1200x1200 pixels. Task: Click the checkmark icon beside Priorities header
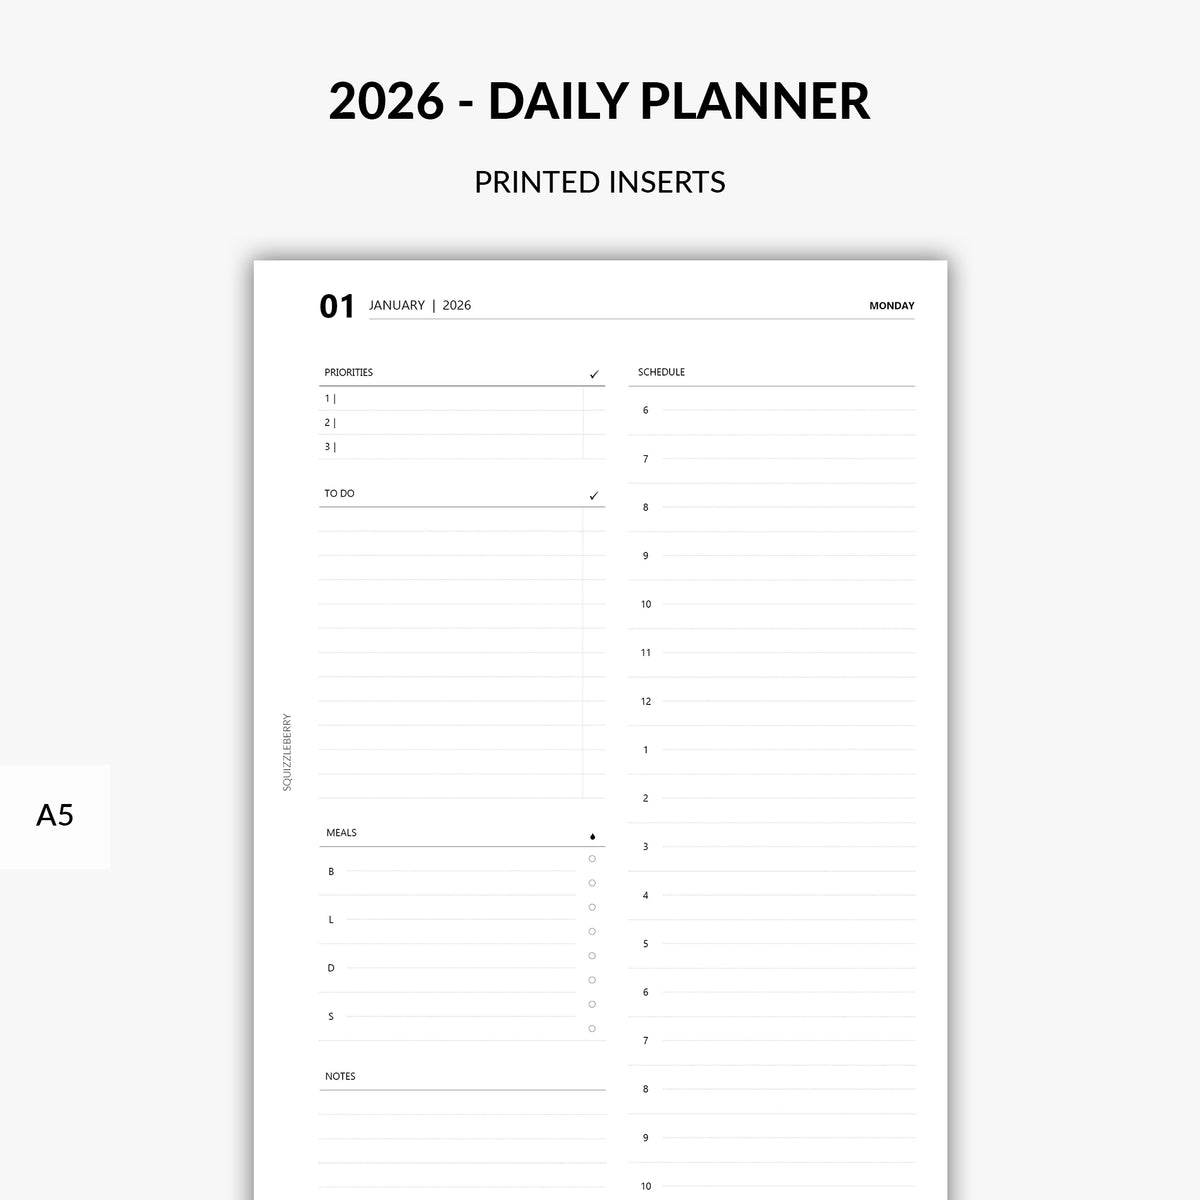click(x=594, y=375)
